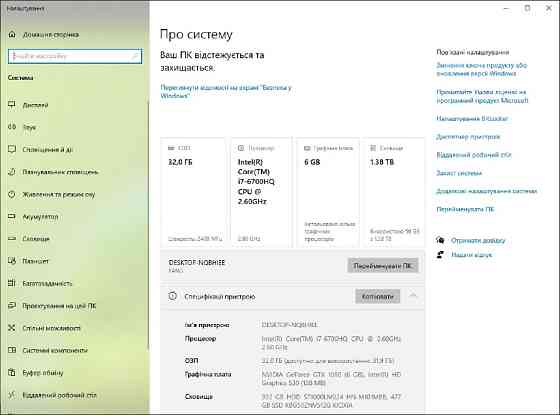Click the Акумулятор battery icon

pos(12,216)
